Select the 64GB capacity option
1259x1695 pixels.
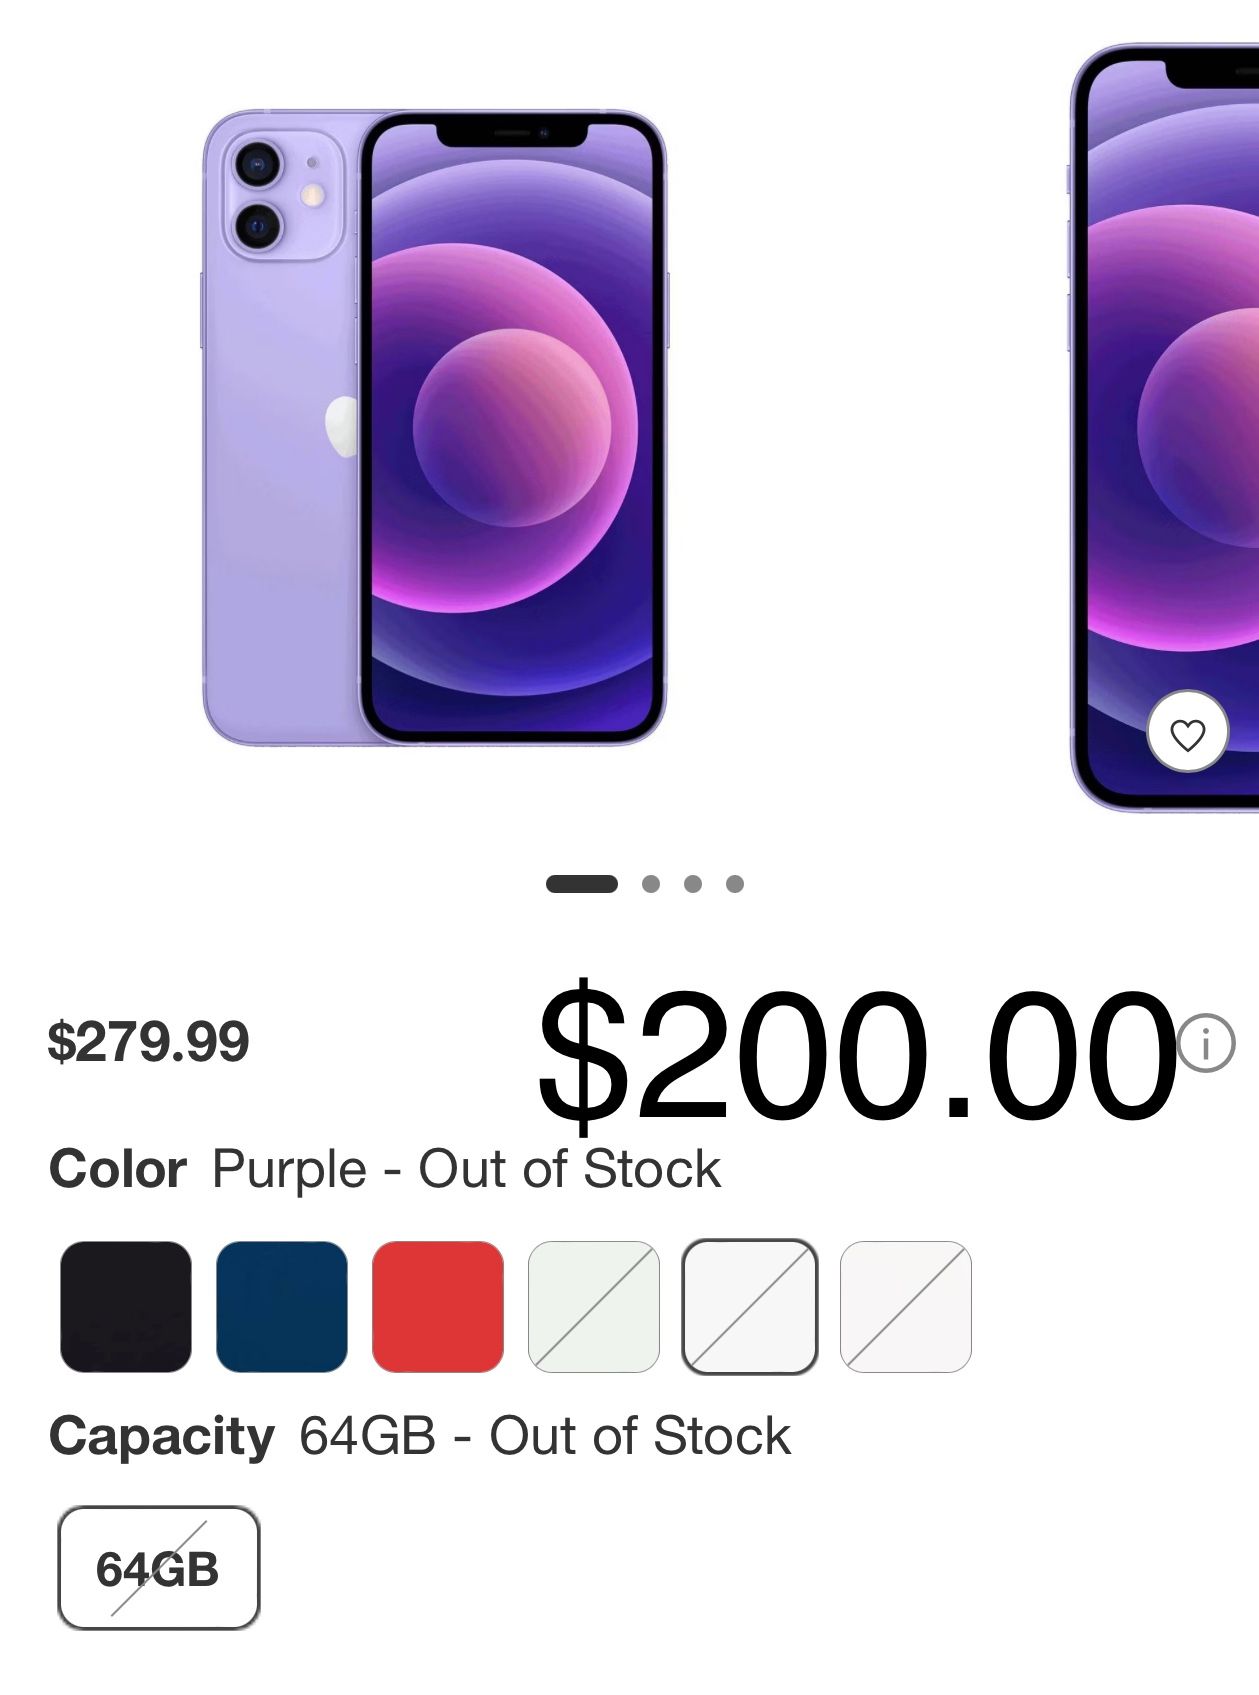(x=159, y=1567)
